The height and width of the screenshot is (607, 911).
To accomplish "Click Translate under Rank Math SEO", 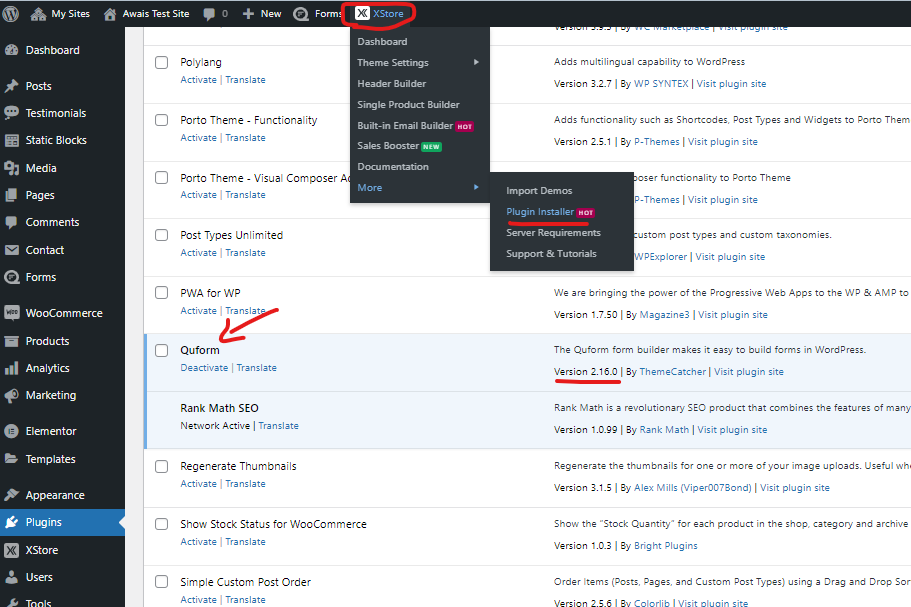I will (278, 426).
